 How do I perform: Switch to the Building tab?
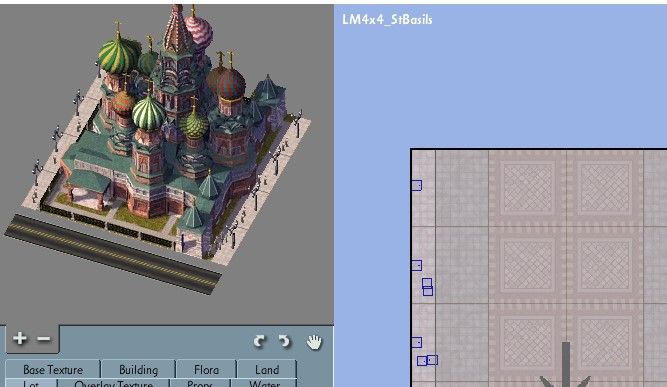click(x=138, y=370)
